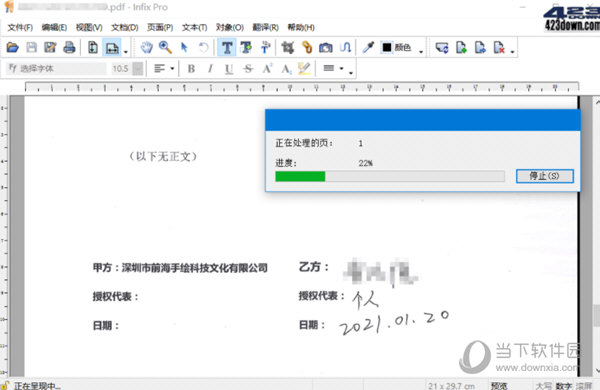Click the delete page icon with red X
The image size is (600, 390).
coord(499,47)
